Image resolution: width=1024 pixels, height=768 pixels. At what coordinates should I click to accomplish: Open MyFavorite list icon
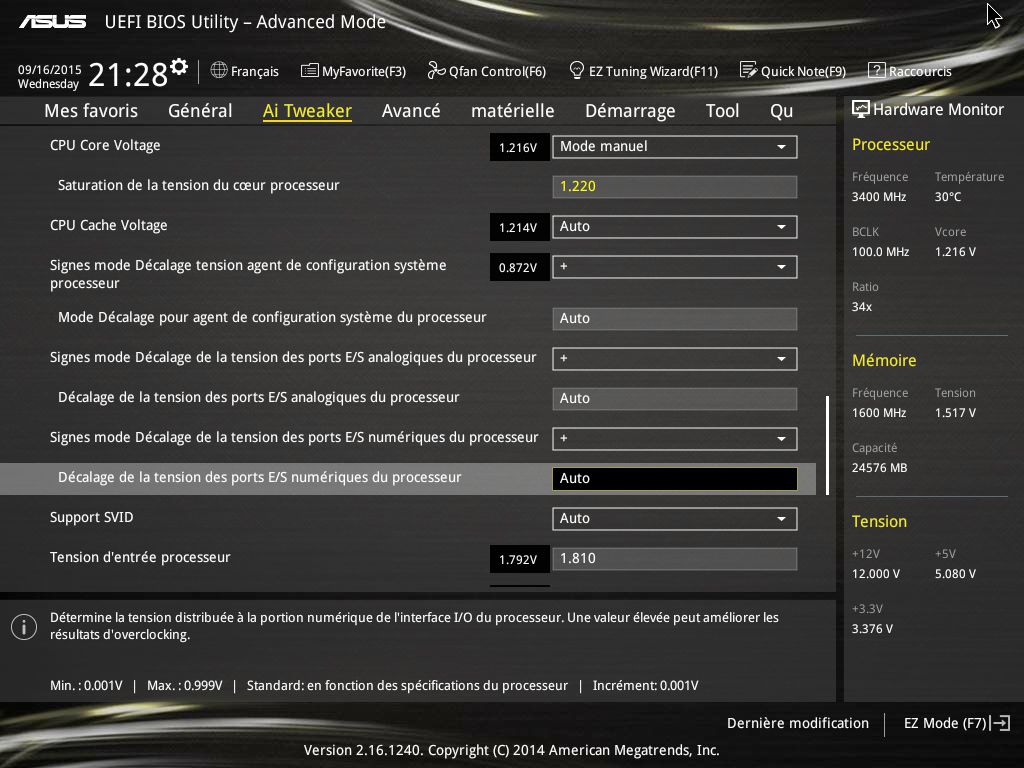[x=309, y=71]
